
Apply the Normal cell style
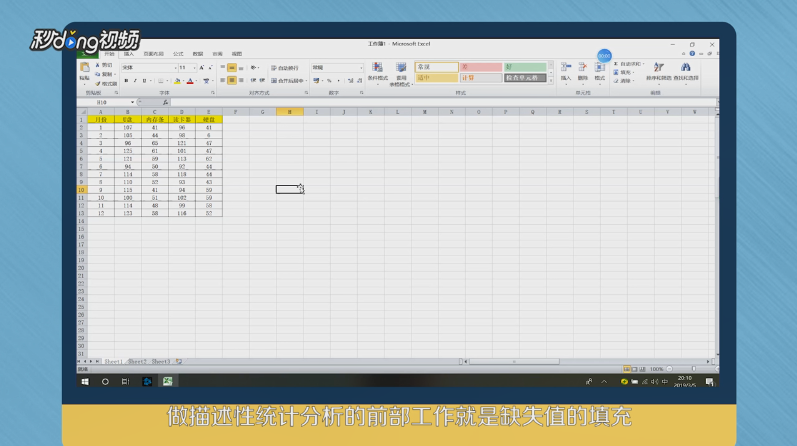pos(437,67)
